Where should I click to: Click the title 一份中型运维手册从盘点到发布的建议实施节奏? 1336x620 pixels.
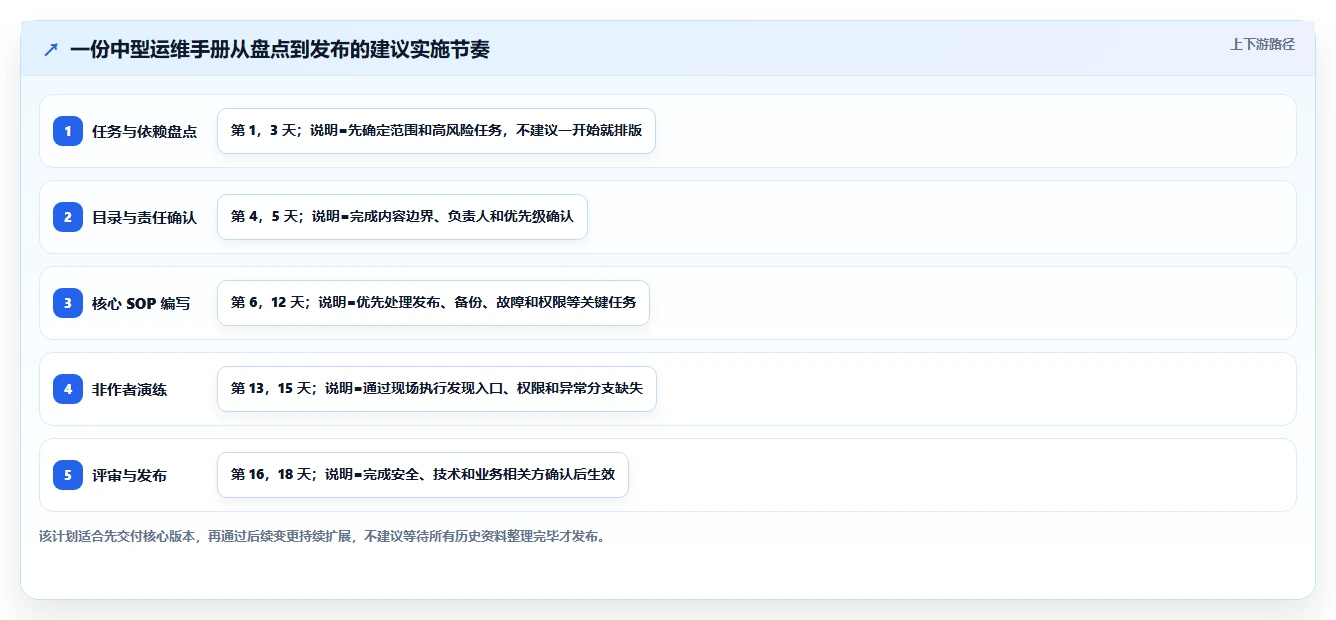[x=280, y=49]
